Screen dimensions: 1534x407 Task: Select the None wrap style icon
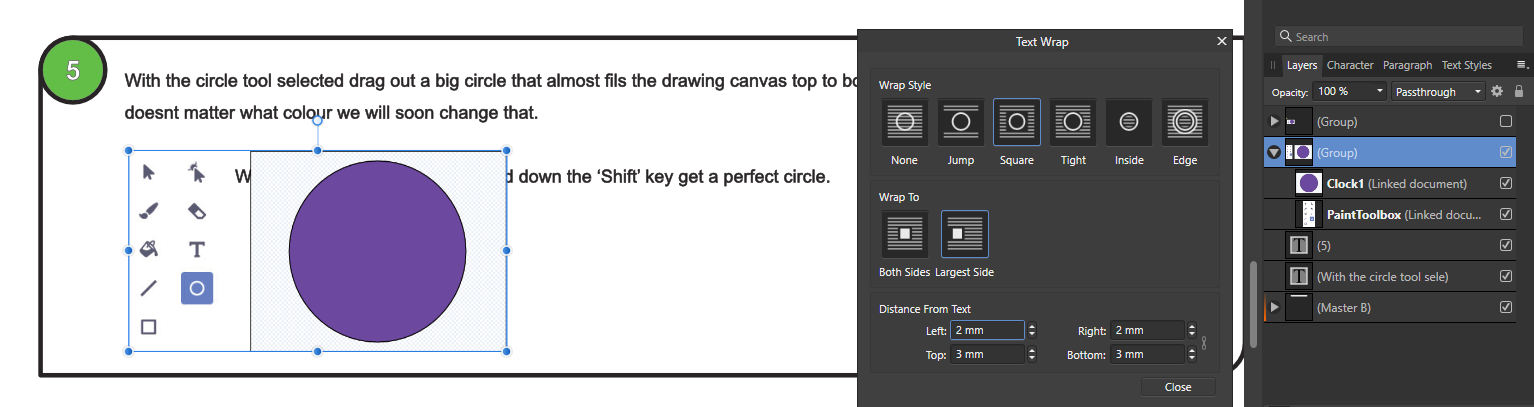(x=905, y=122)
